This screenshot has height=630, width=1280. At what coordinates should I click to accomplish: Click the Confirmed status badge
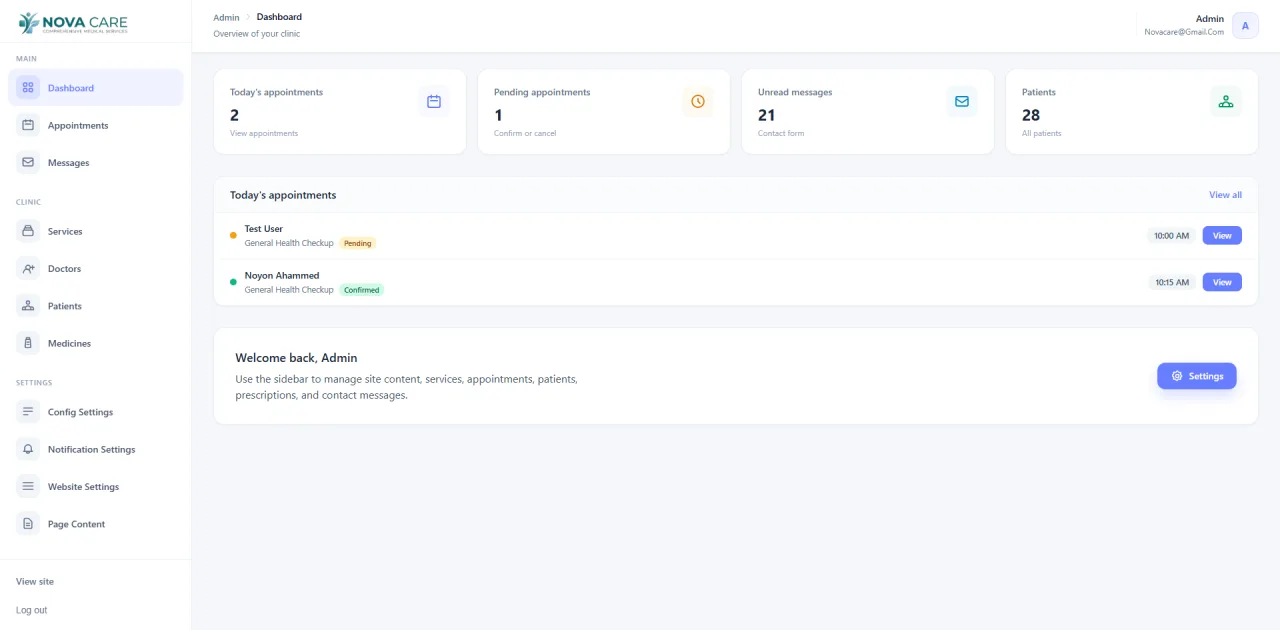pos(362,290)
